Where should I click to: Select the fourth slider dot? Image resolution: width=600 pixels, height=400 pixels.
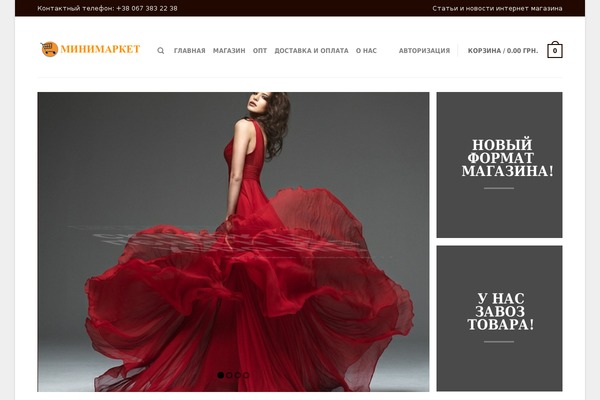[246, 375]
